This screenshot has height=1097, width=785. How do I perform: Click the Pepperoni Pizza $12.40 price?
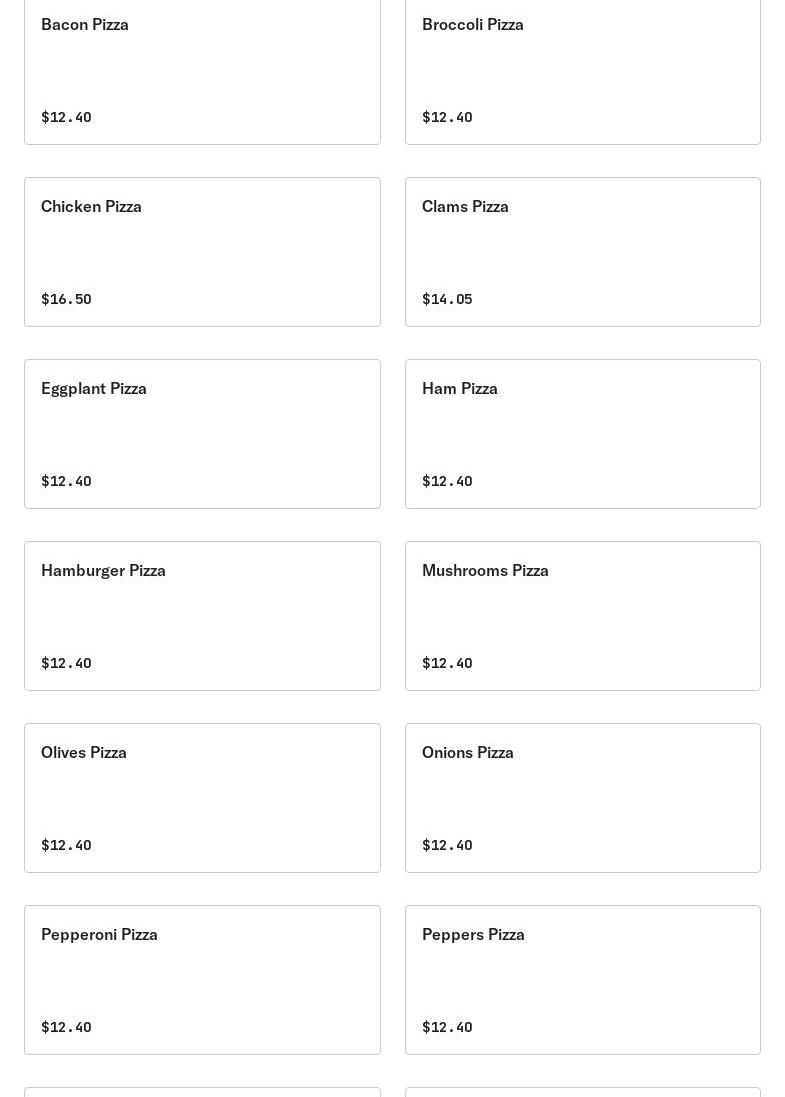66,1027
